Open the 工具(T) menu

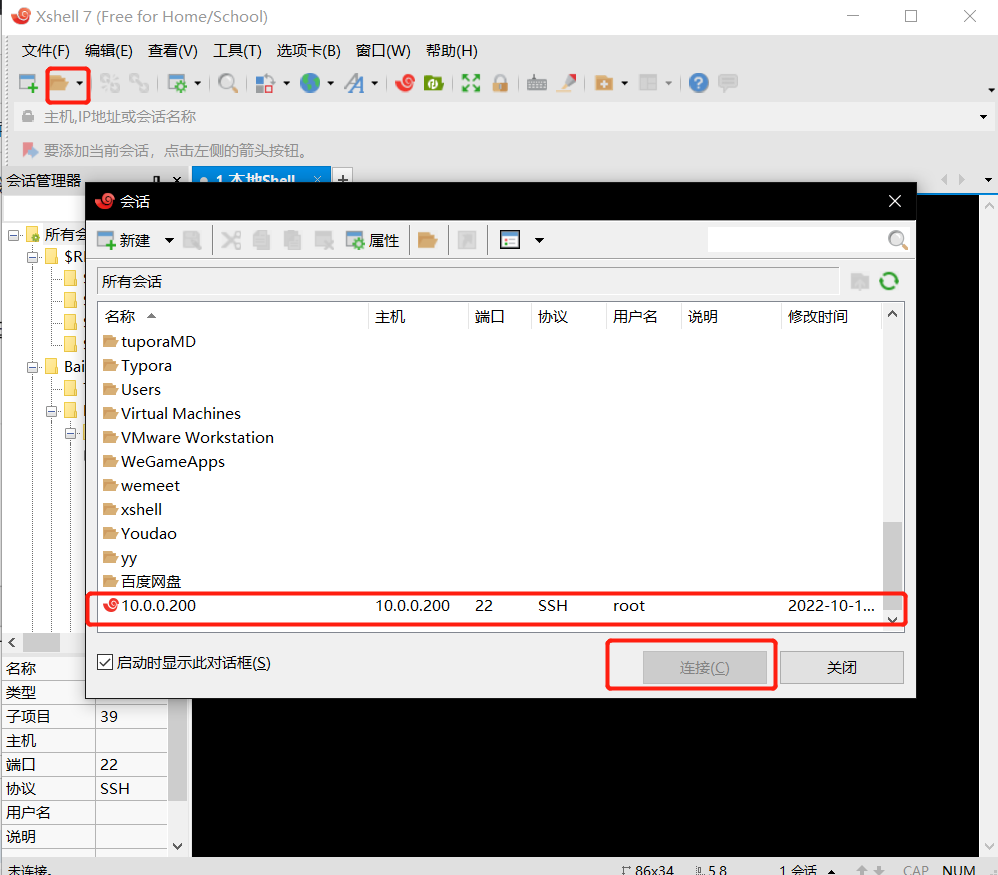pyautogui.click(x=237, y=51)
